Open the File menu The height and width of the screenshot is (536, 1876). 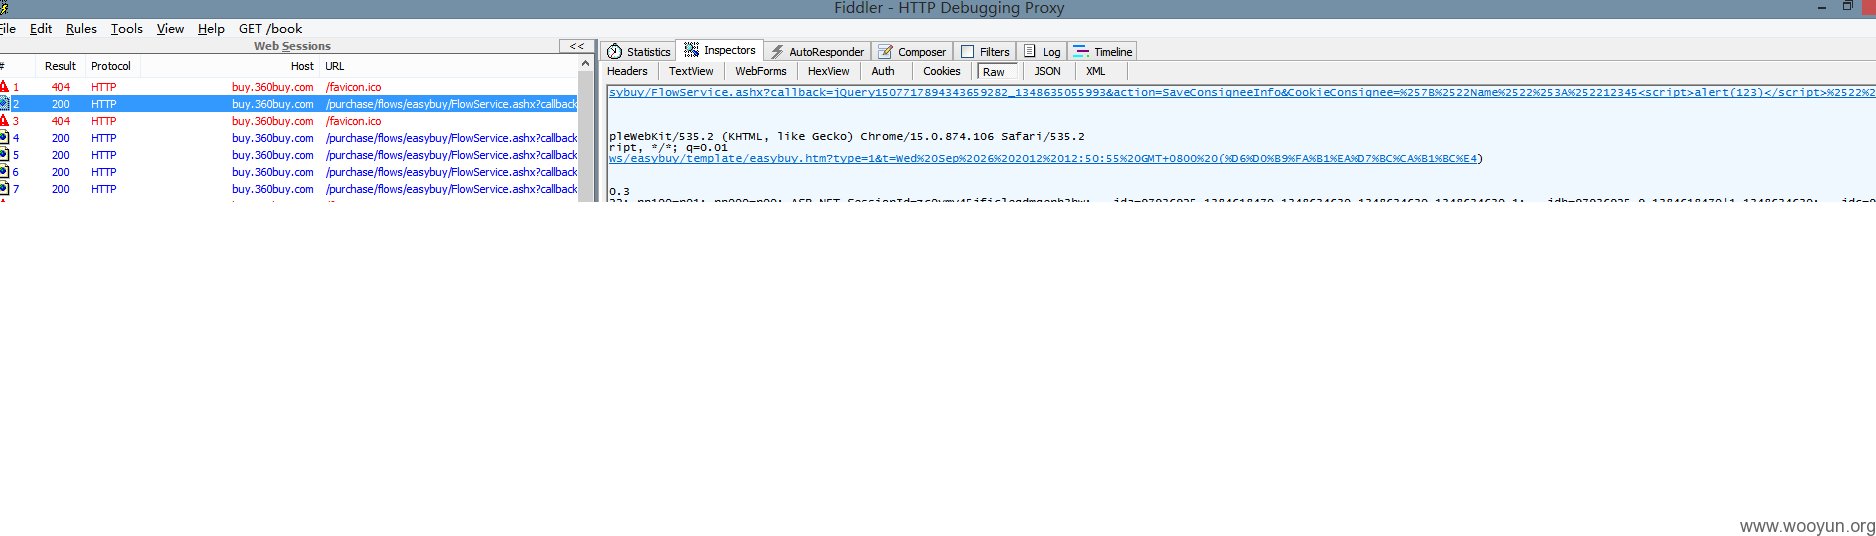click(8, 29)
